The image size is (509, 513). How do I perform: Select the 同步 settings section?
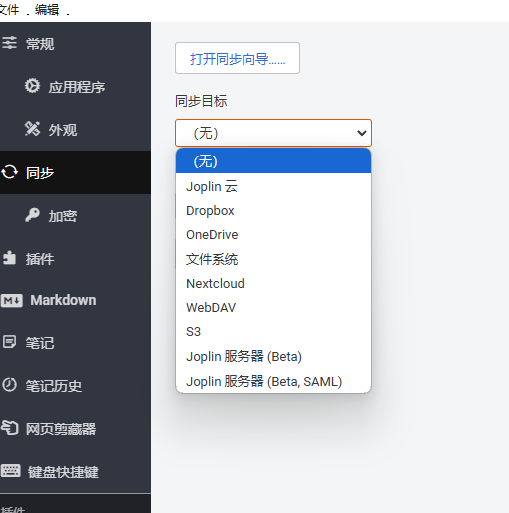75,173
